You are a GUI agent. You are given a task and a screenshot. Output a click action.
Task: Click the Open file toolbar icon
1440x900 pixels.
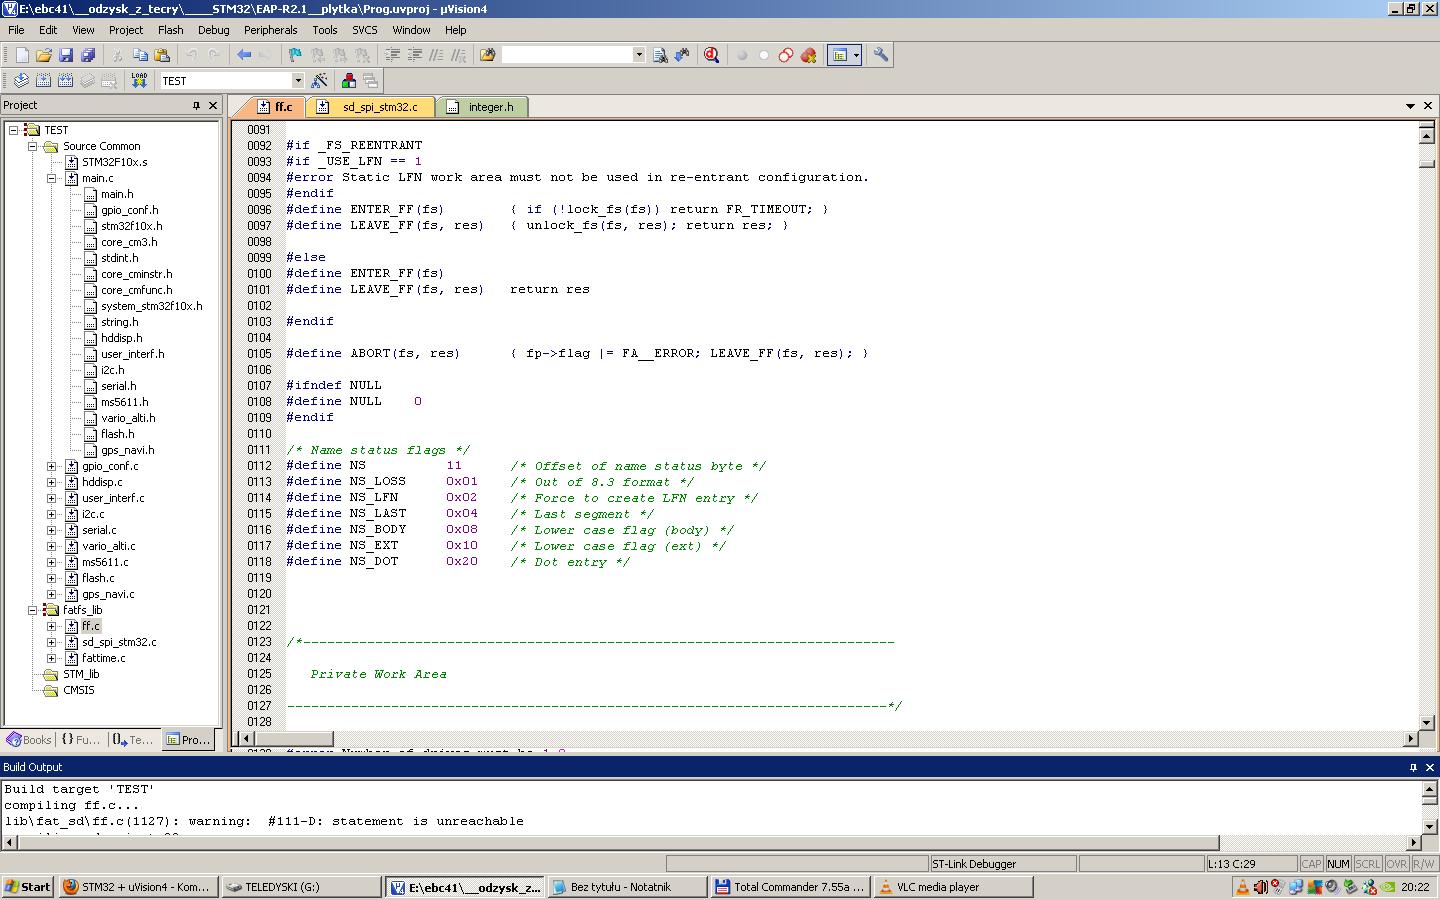44,55
